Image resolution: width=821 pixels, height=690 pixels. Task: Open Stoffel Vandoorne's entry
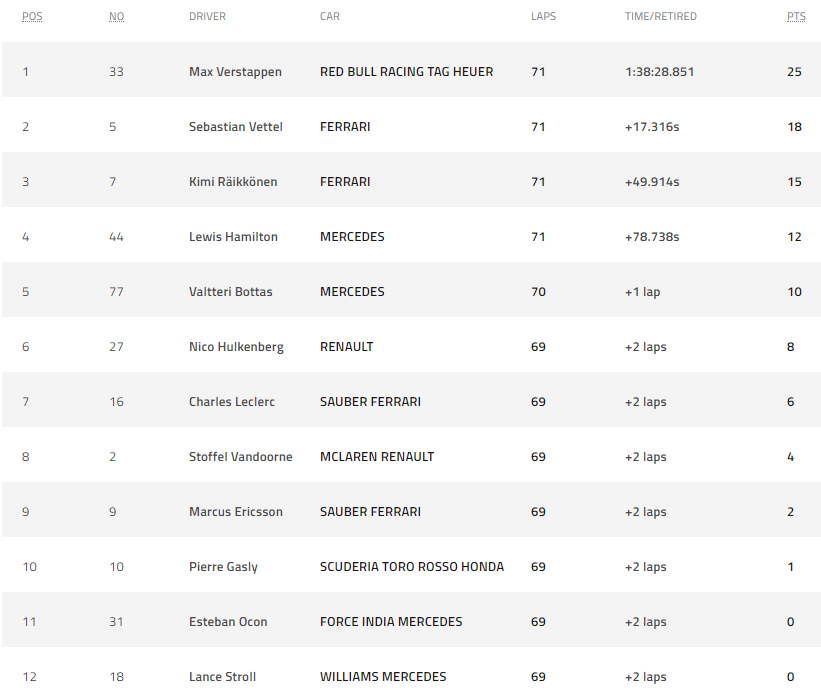[x=240, y=457]
